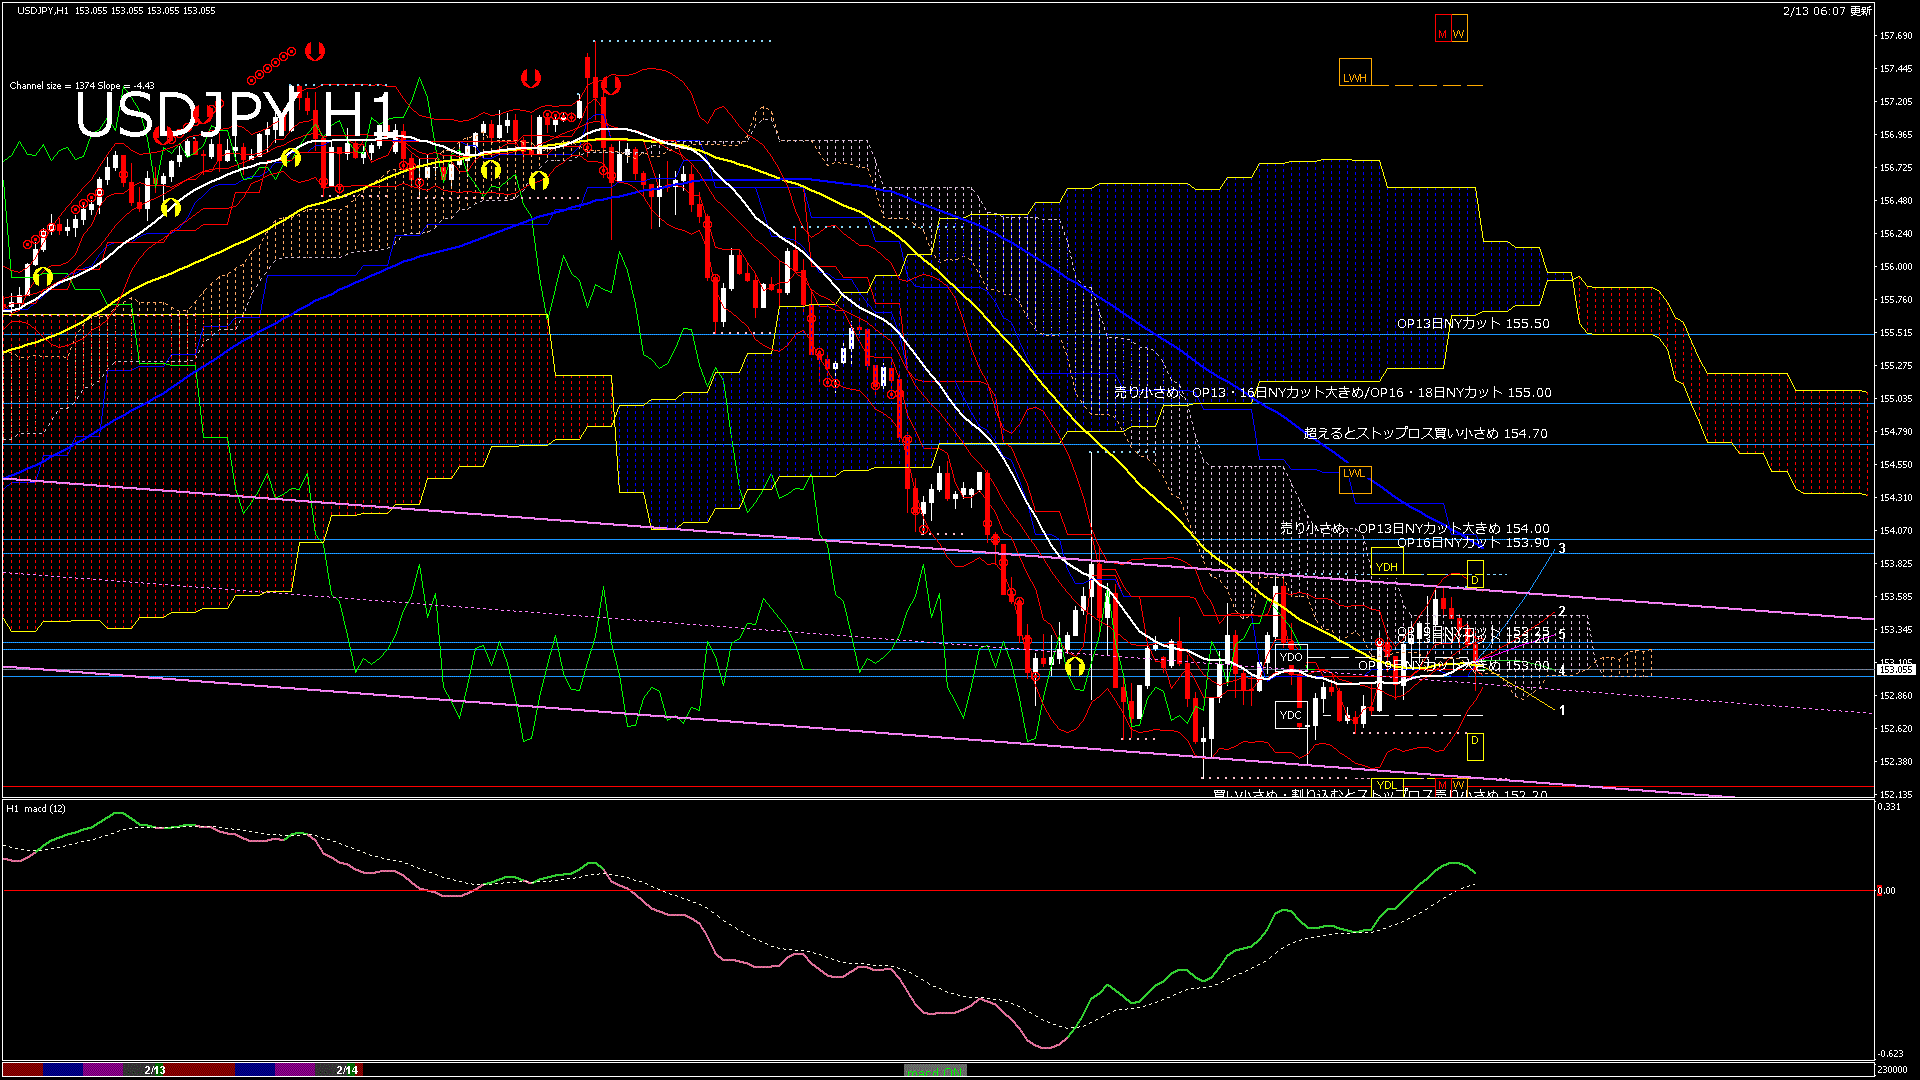The image size is (1920, 1080).
Task: Click the 2/14 date marker on timeline
Action: [x=345, y=1071]
